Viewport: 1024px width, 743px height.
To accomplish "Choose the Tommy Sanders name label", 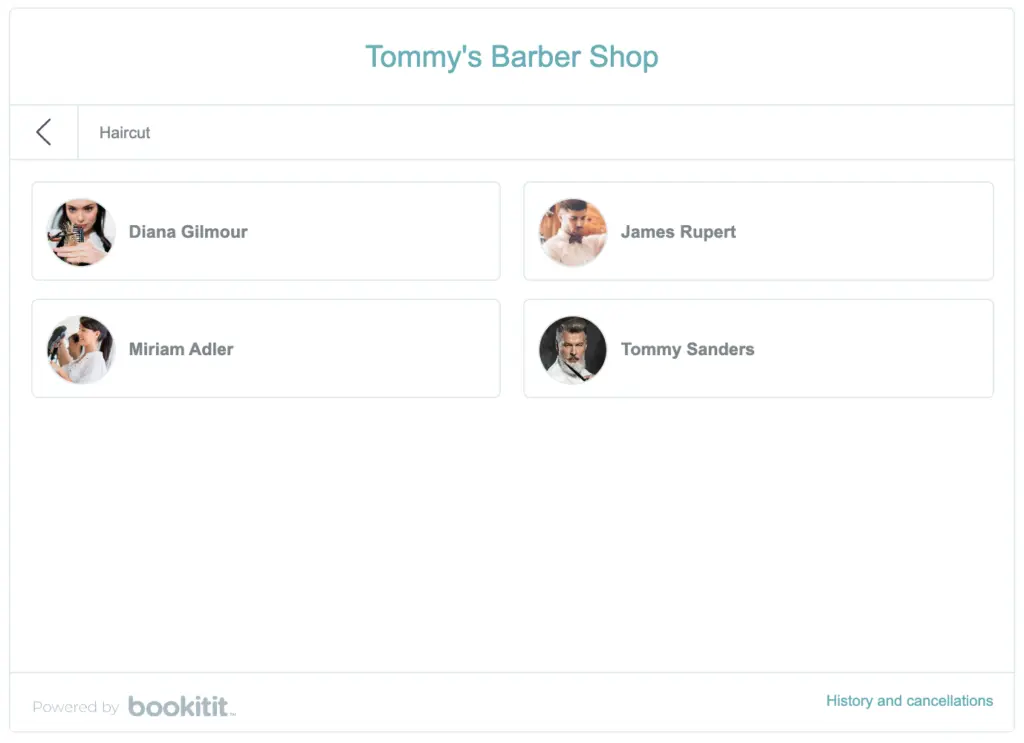I will (687, 349).
